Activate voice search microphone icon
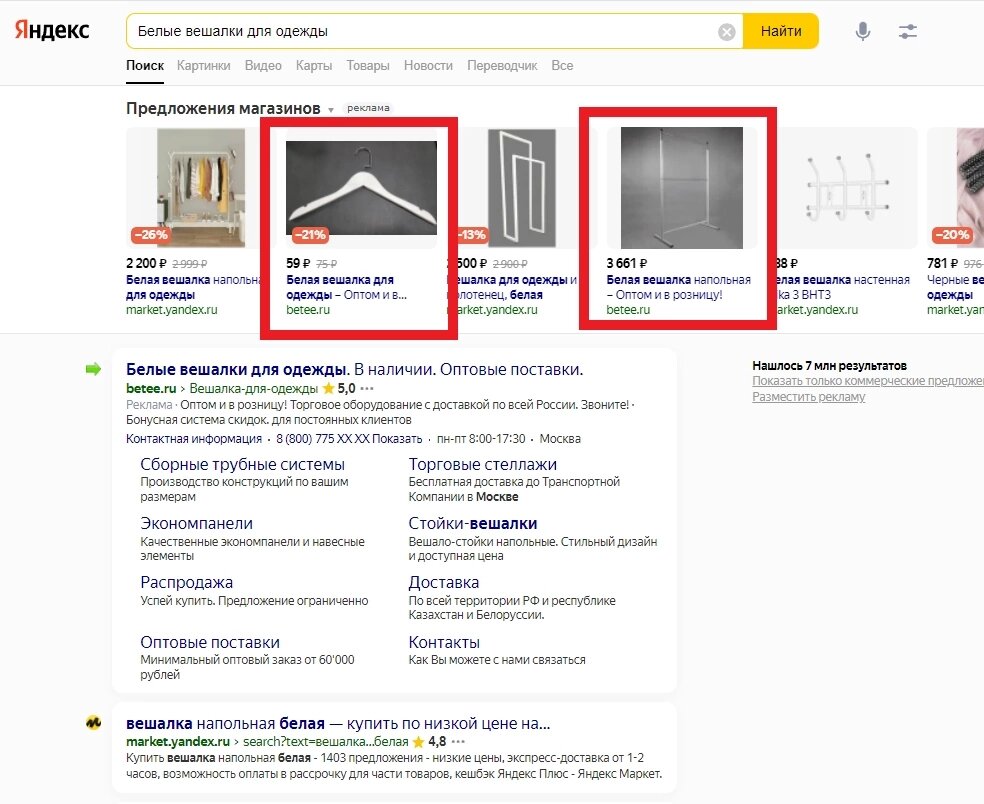The height and width of the screenshot is (804, 984). [863, 31]
